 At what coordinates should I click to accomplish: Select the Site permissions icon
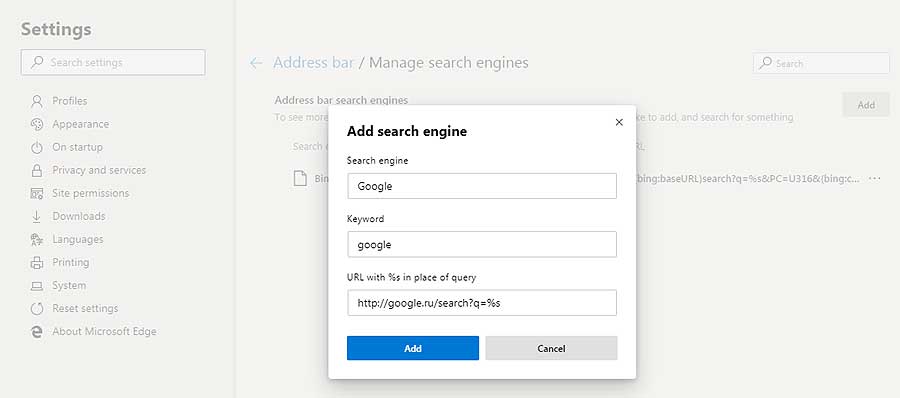pos(37,194)
